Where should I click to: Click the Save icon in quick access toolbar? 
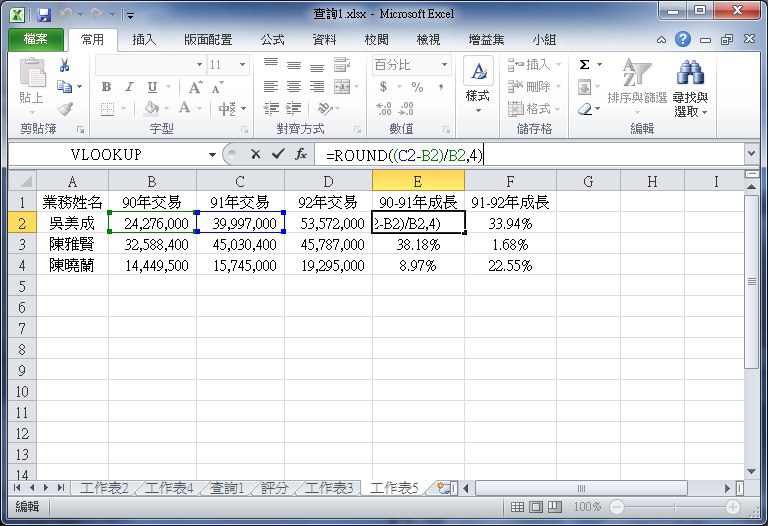[43, 15]
